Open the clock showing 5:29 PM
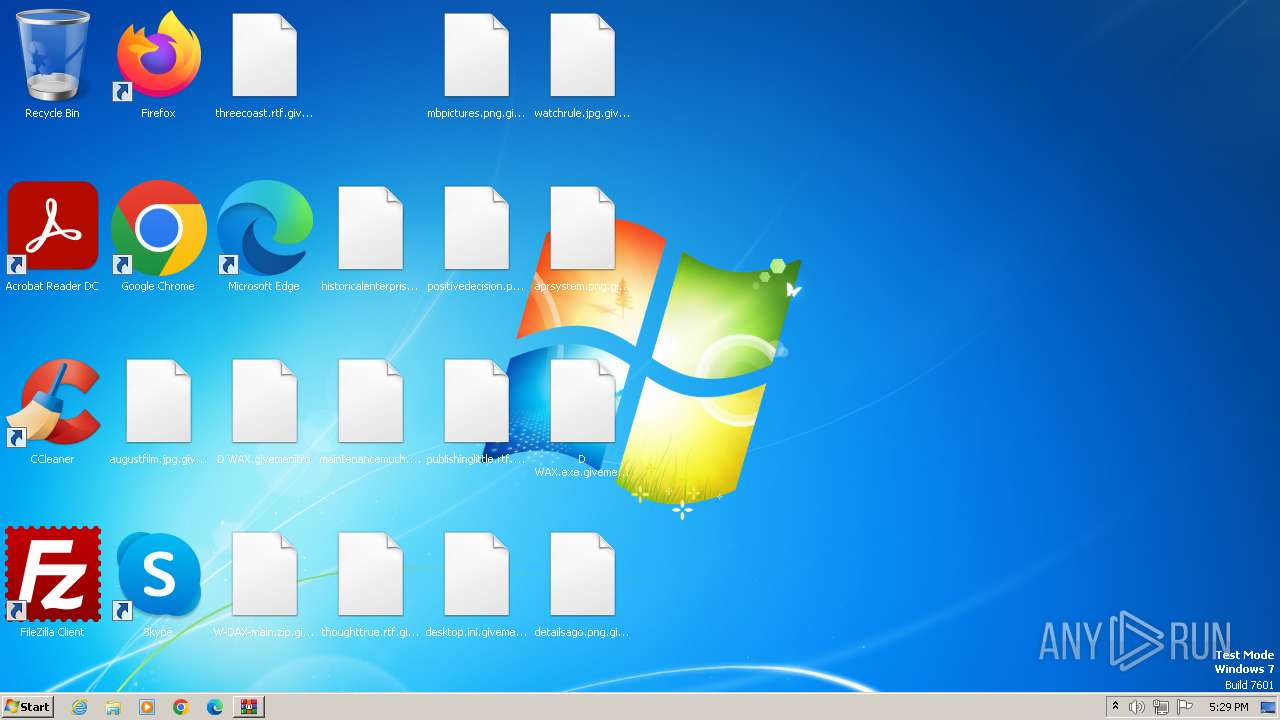The image size is (1280, 720). pyautogui.click(x=1228, y=707)
